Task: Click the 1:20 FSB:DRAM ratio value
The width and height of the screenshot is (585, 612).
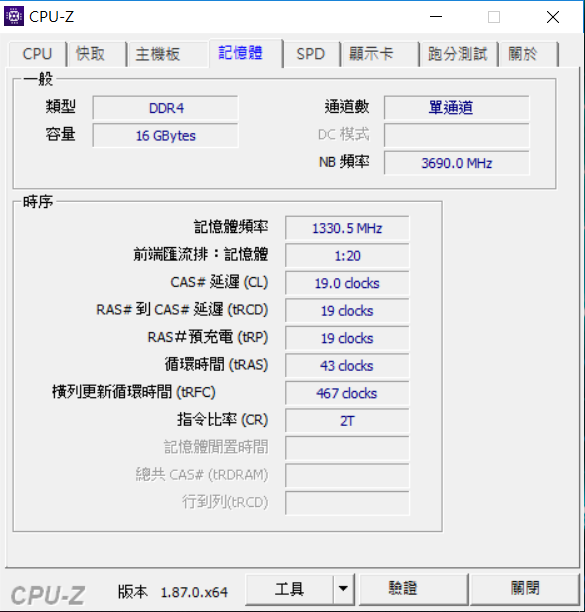Action: click(347, 256)
